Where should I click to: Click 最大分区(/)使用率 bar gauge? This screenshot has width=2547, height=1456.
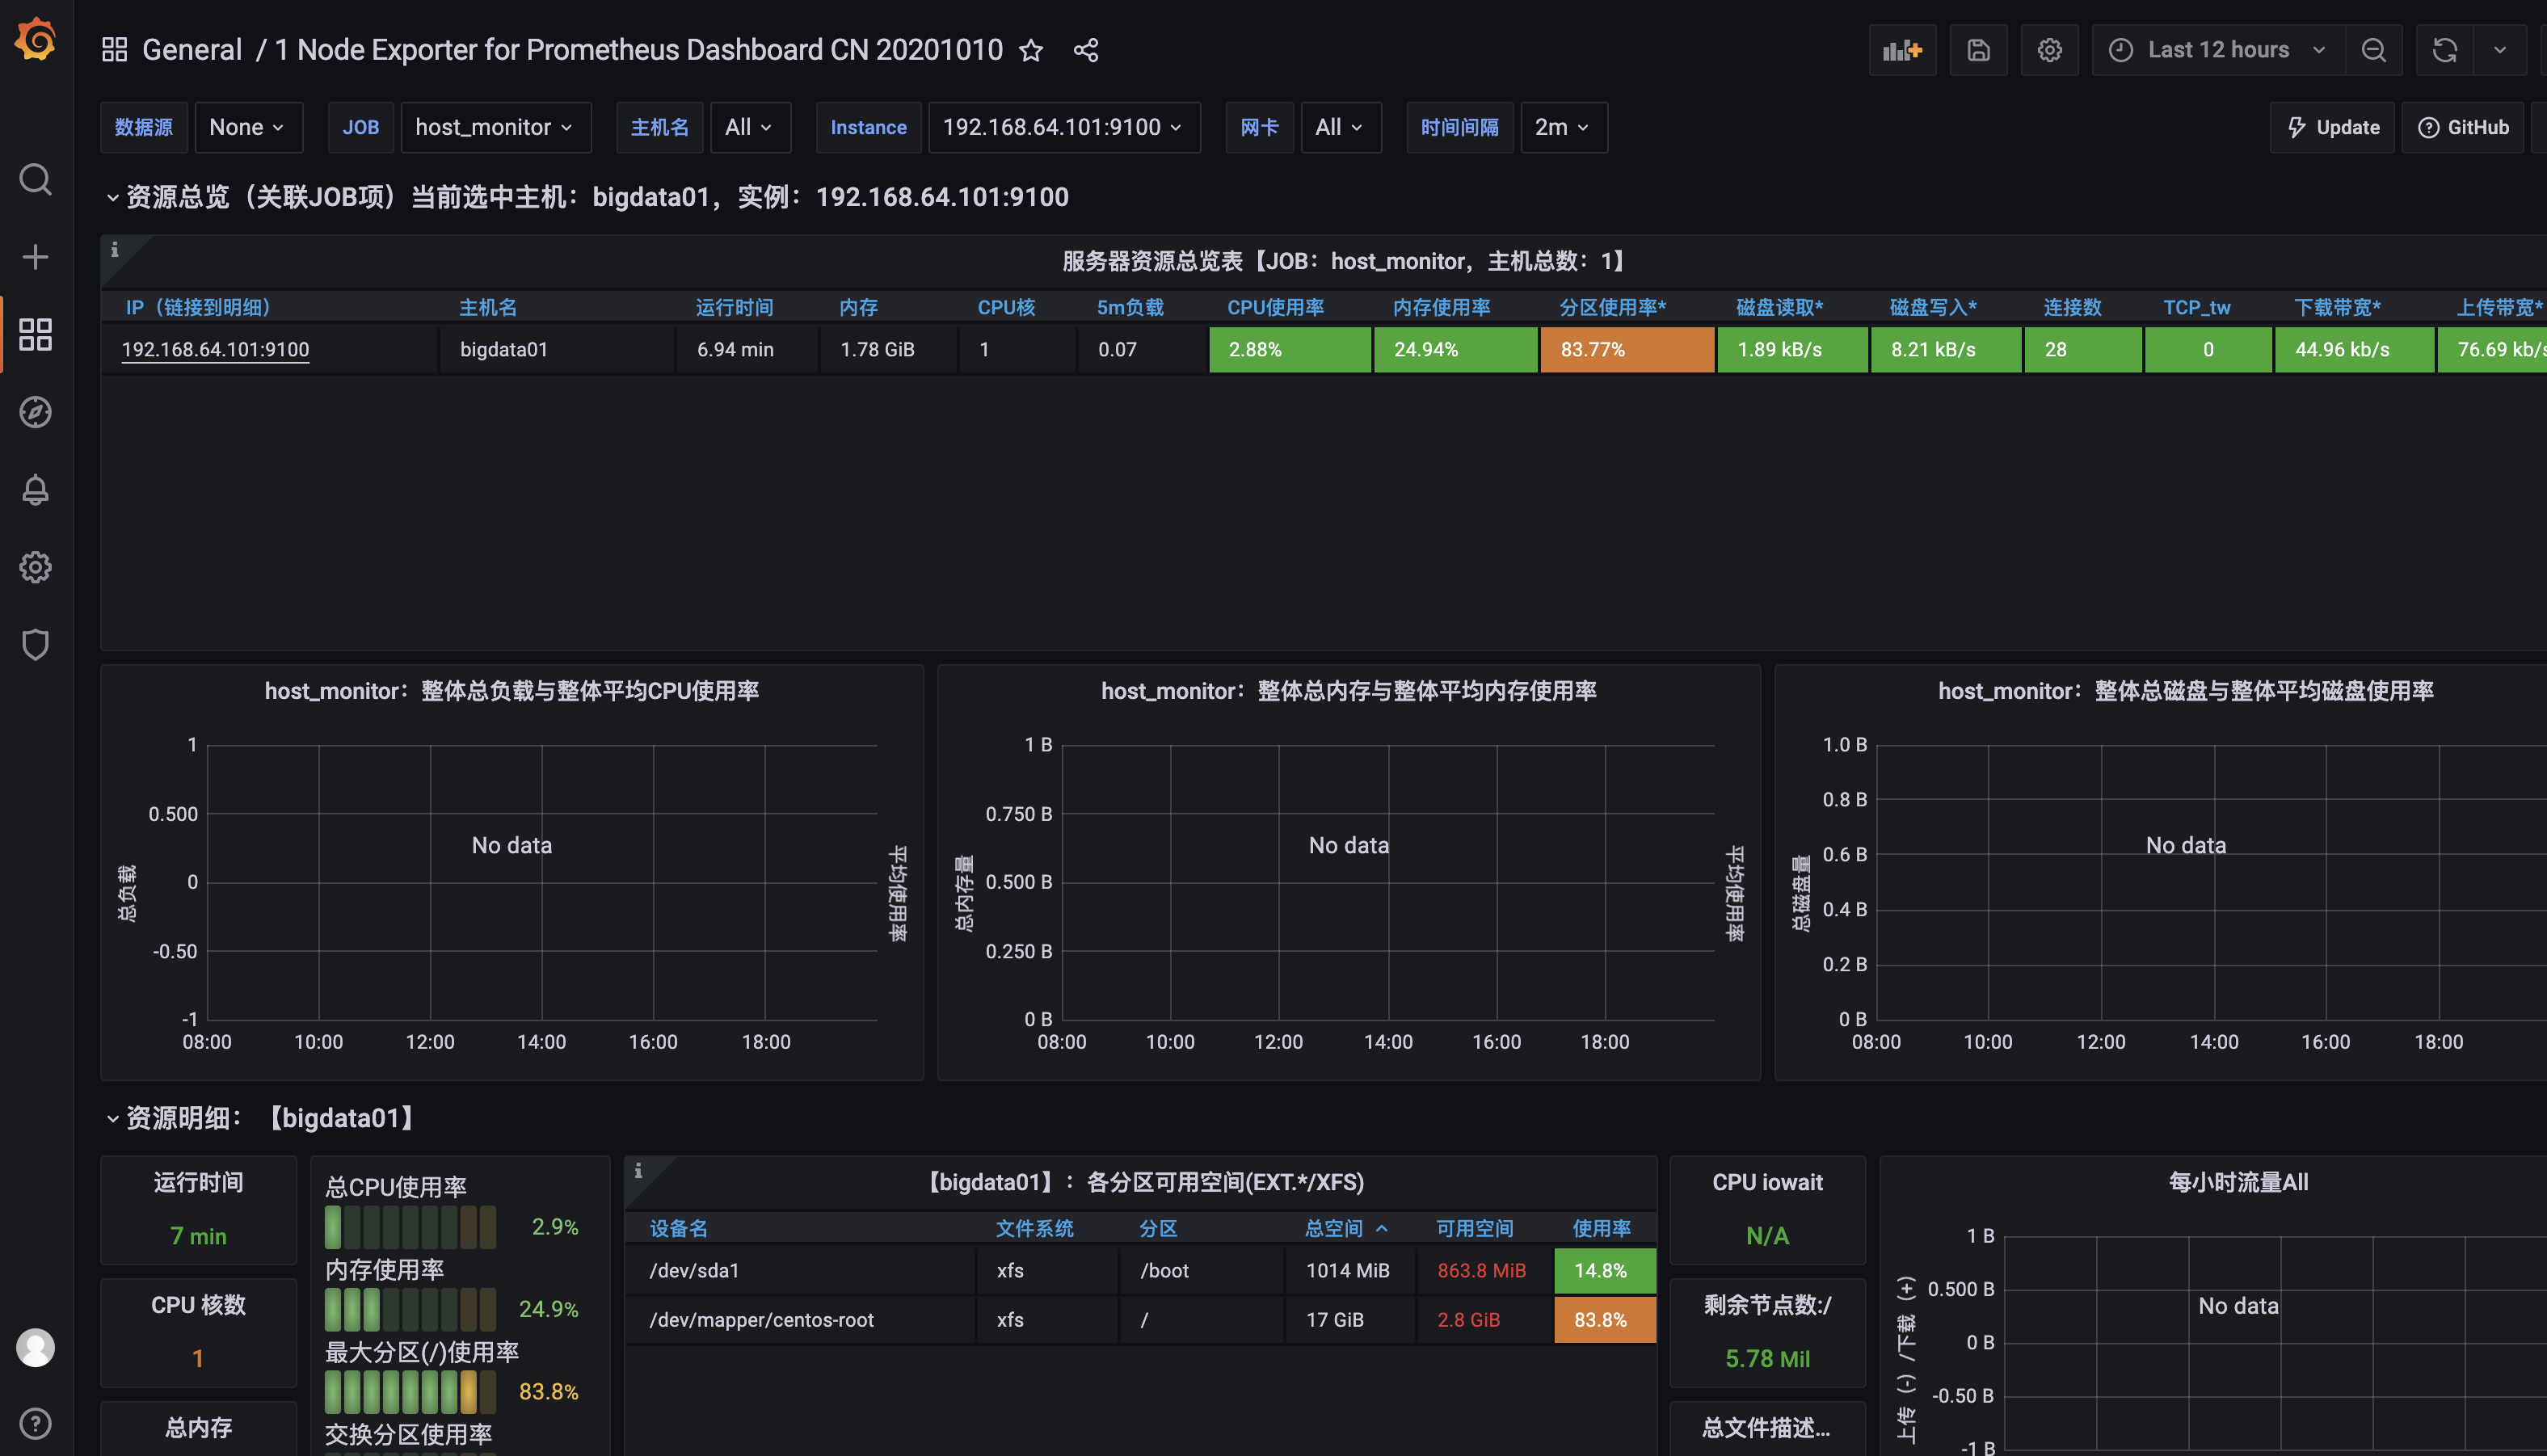point(410,1391)
